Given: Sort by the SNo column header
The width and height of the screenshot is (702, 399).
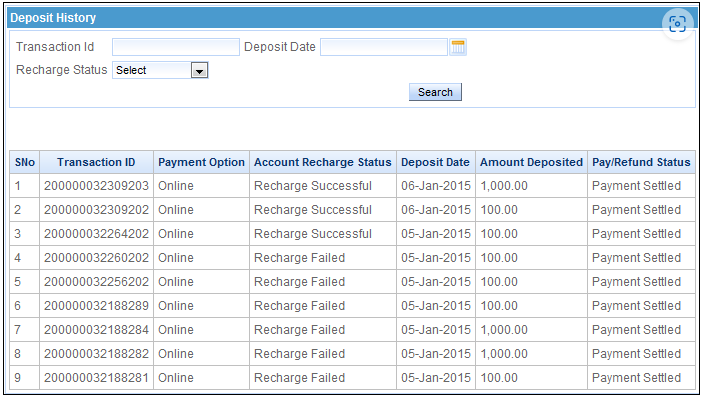Looking at the screenshot, I should (x=25, y=162).
